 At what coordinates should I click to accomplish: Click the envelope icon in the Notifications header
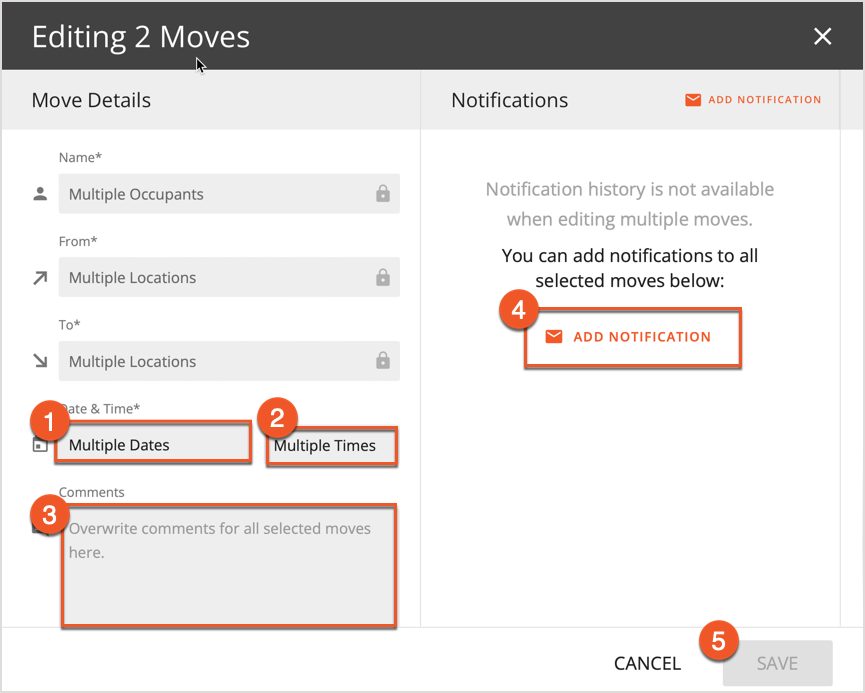pos(691,99)
